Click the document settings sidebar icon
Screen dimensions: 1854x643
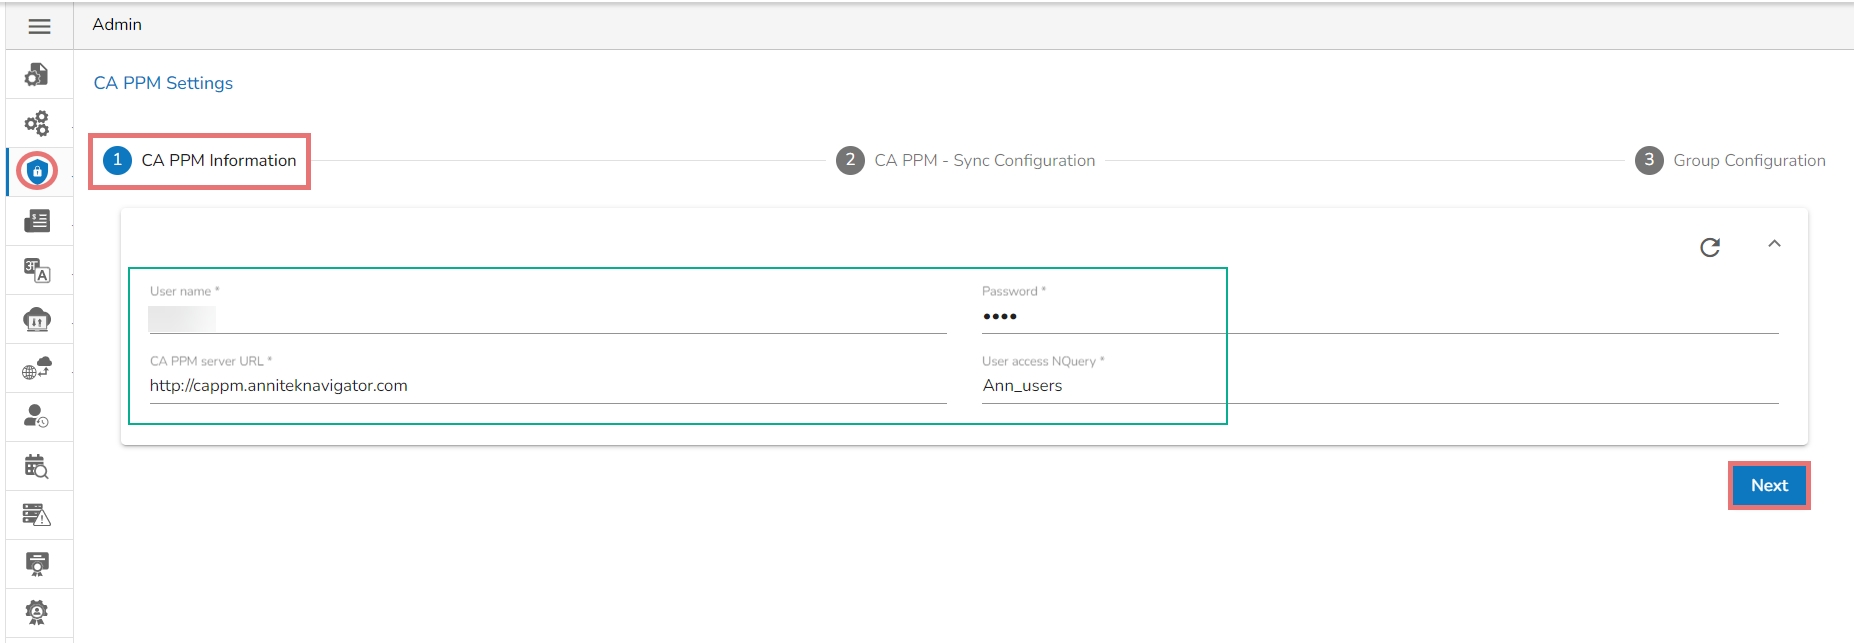click(37, 74)
